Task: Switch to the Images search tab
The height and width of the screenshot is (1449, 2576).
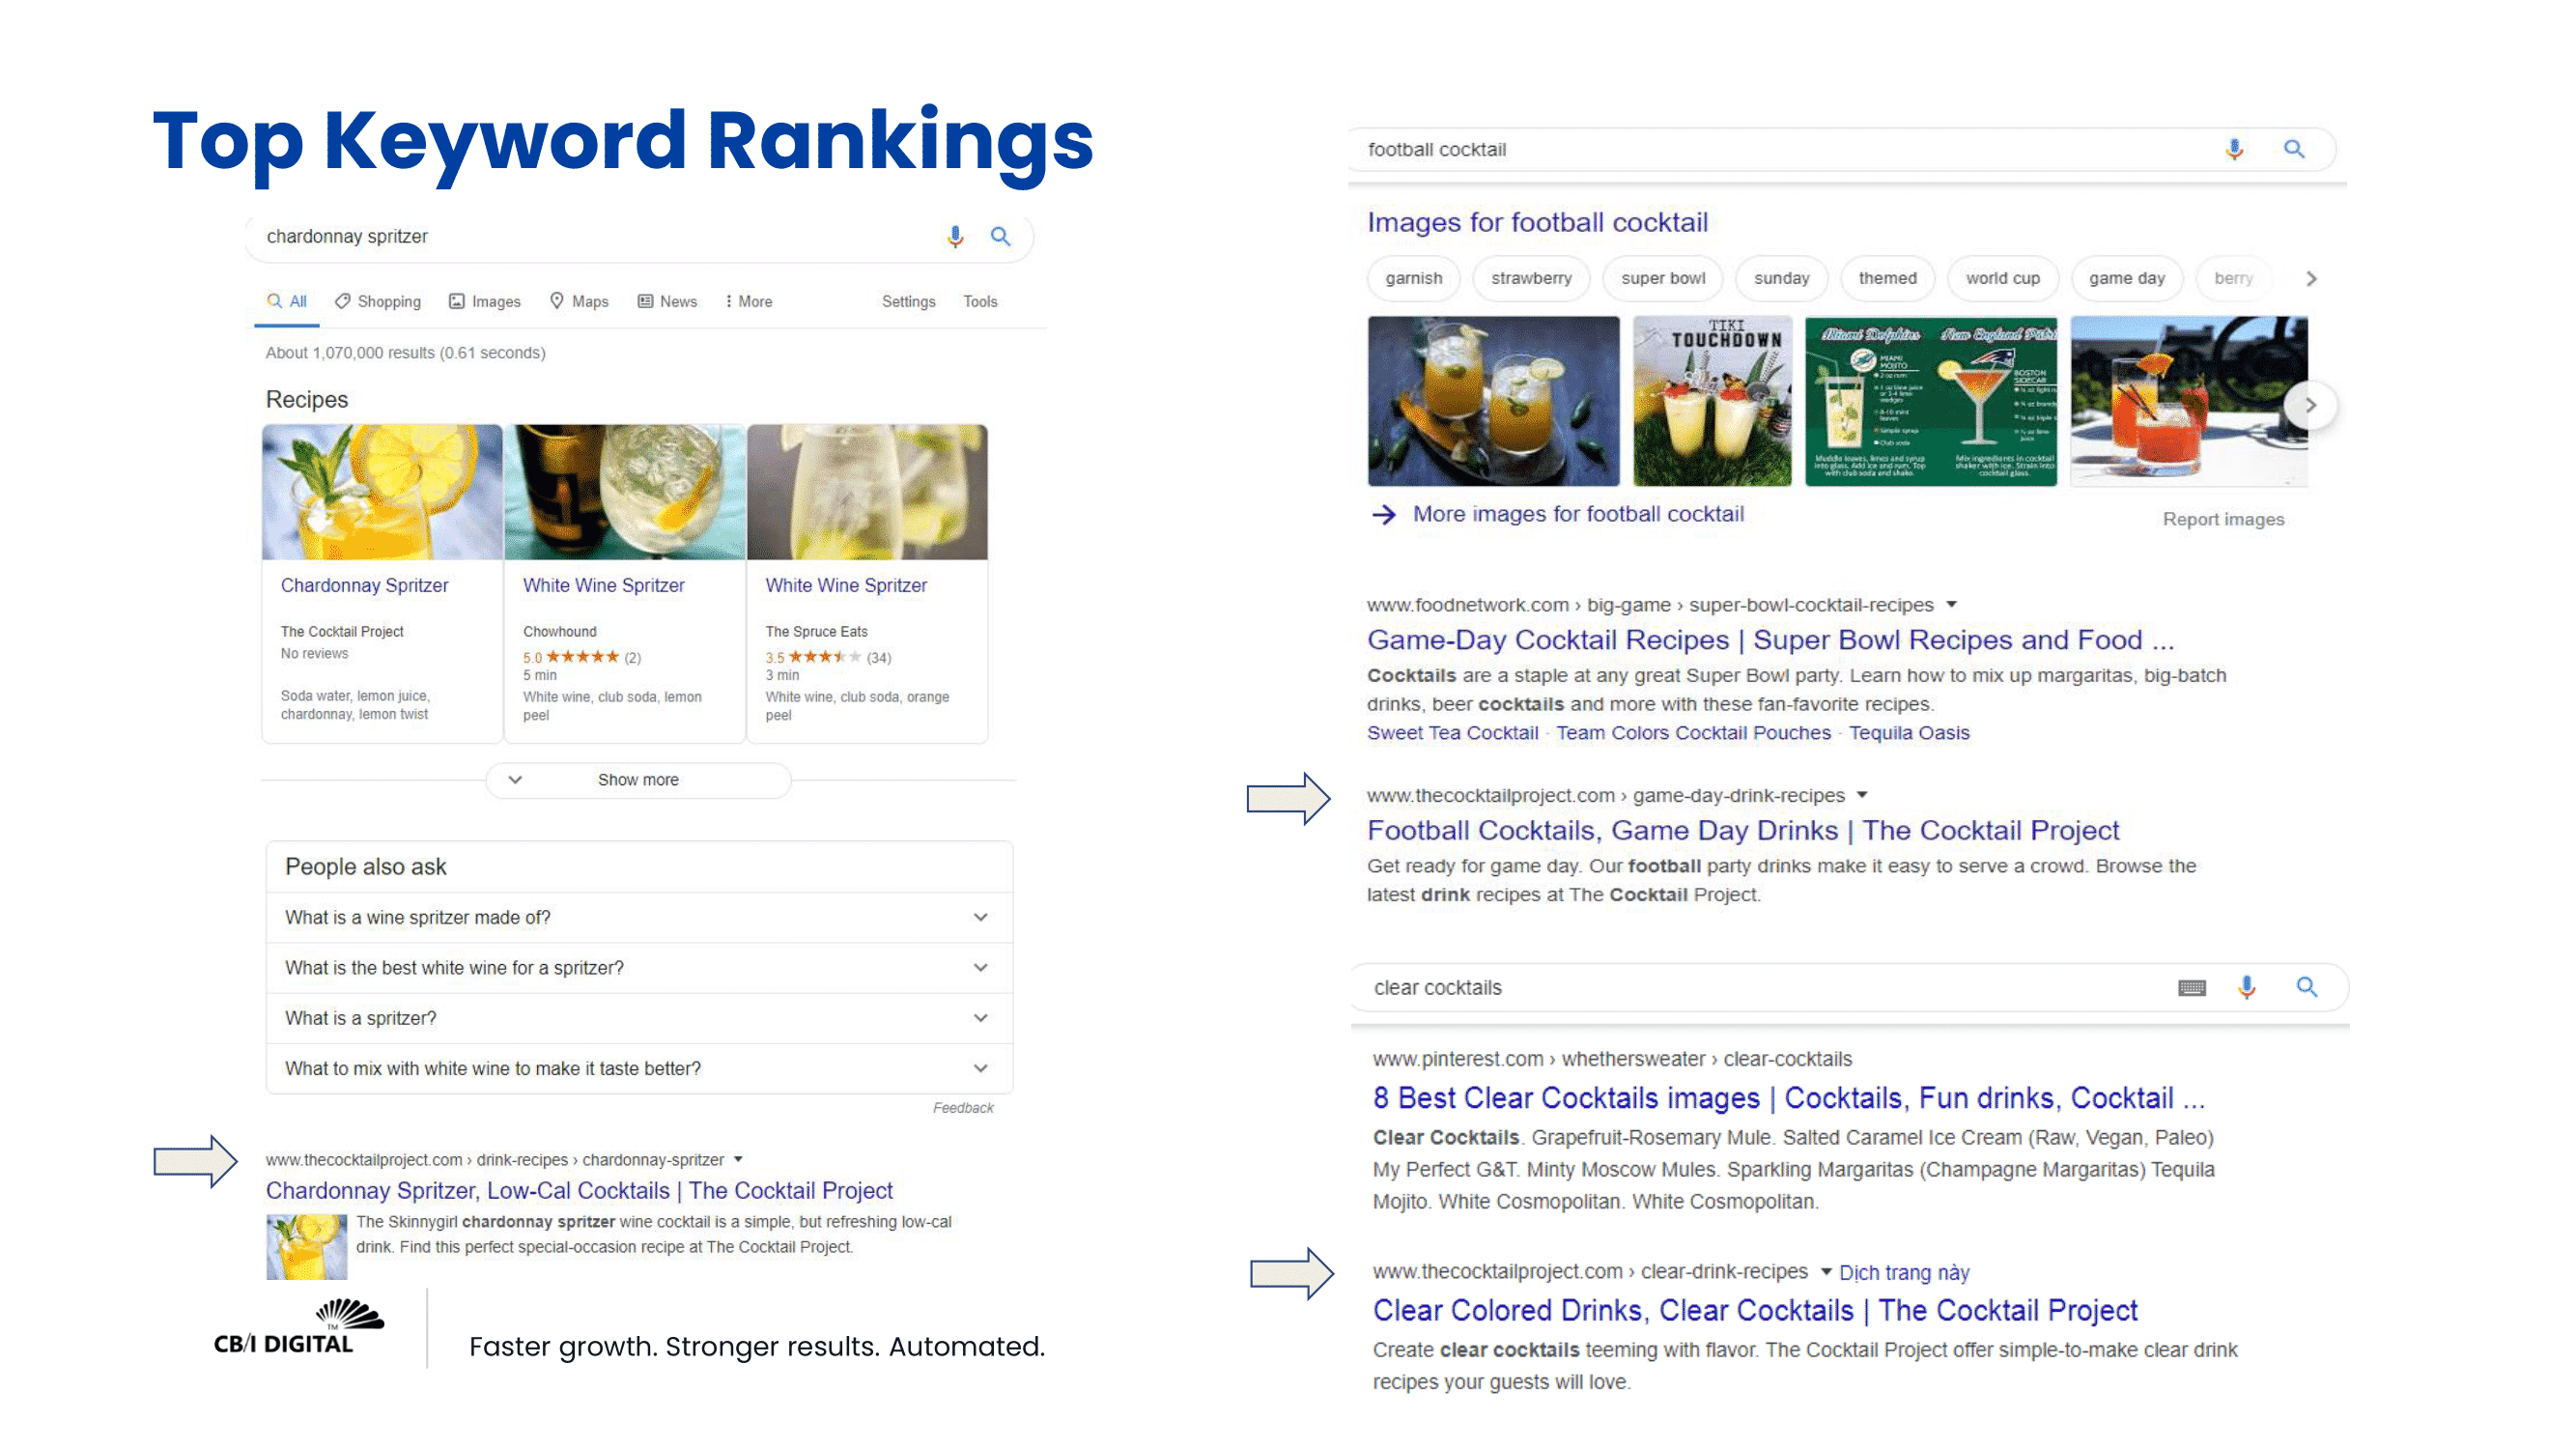Action: [x=485, y=301]
